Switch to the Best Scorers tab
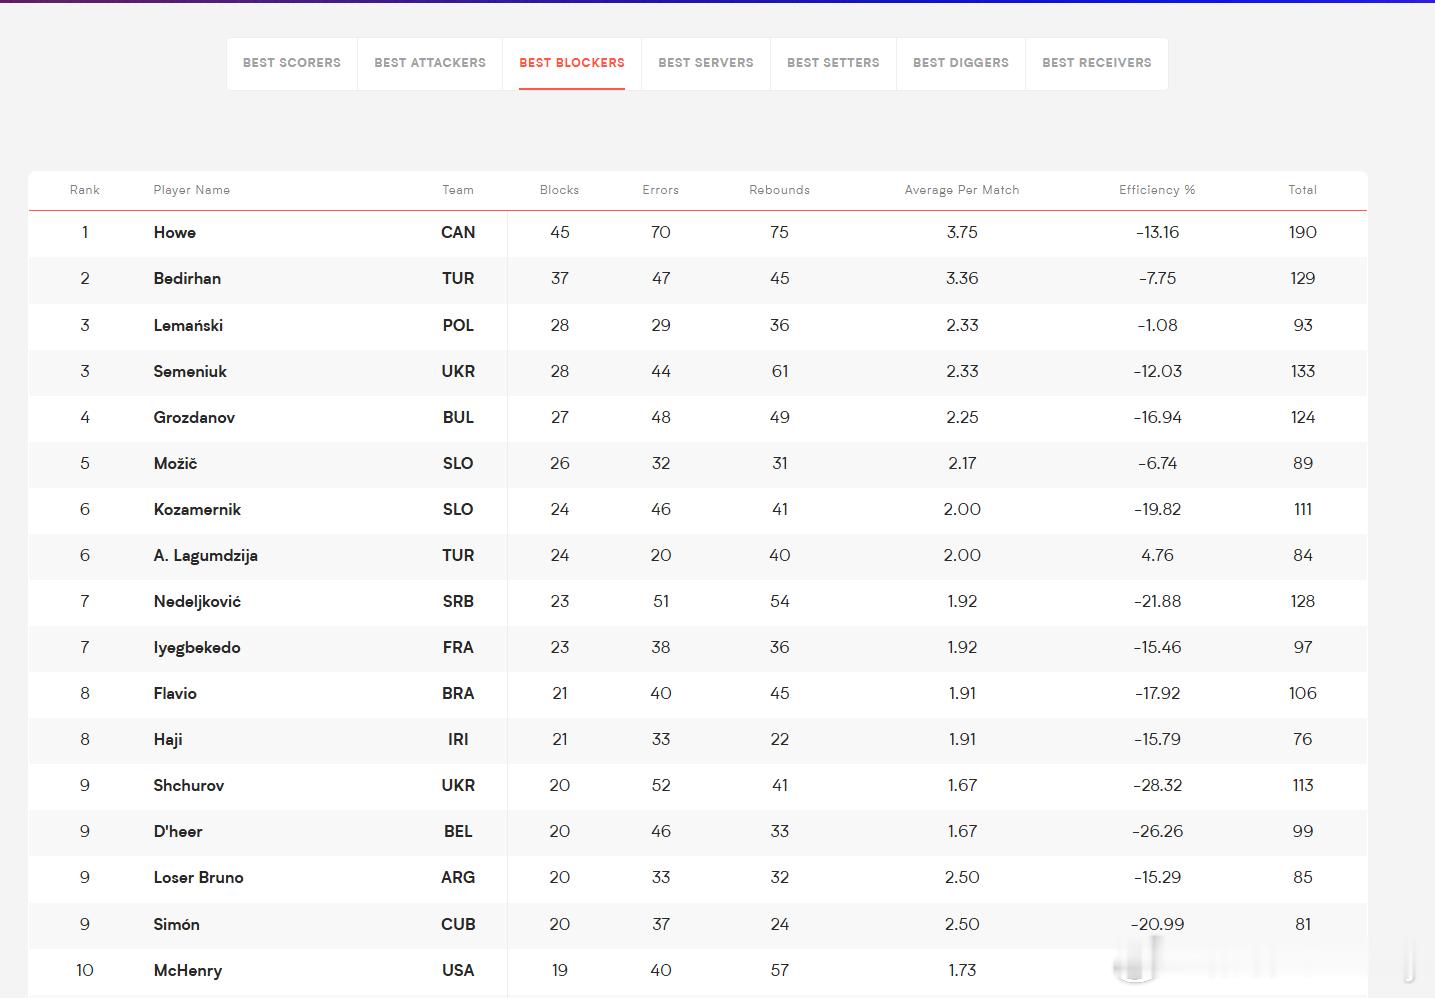Image resolution: width=1435 pixels, height=998 pixels. [292, 63]
